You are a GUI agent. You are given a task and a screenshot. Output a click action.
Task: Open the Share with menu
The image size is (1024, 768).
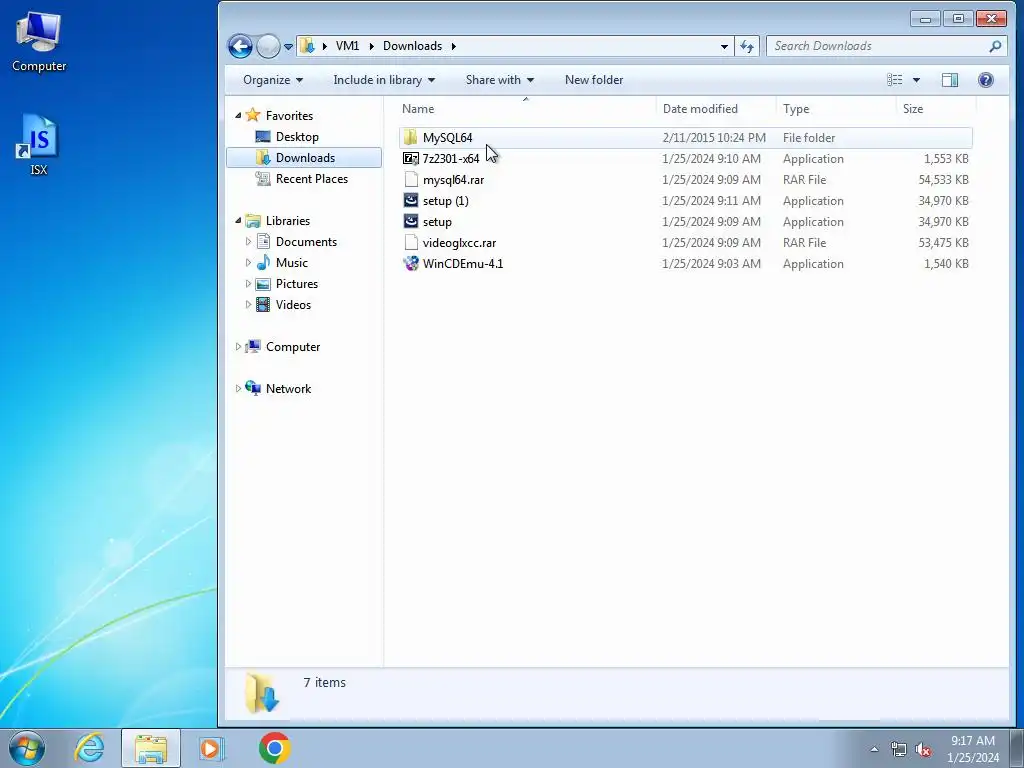500,80
